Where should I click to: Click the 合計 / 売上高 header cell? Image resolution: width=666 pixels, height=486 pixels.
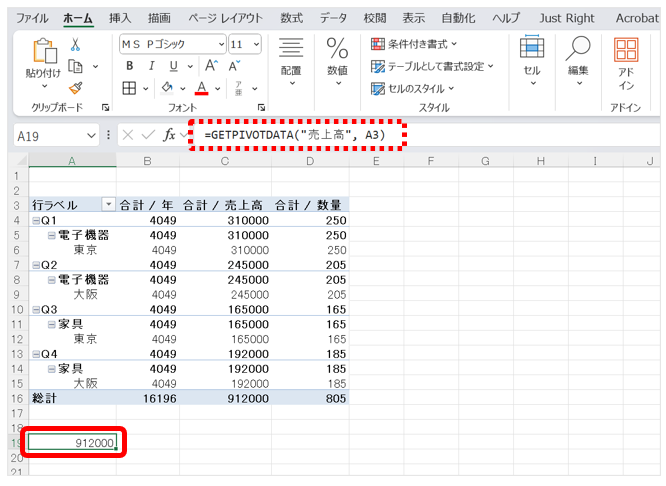pyautogui.click(x=226, y=205)
